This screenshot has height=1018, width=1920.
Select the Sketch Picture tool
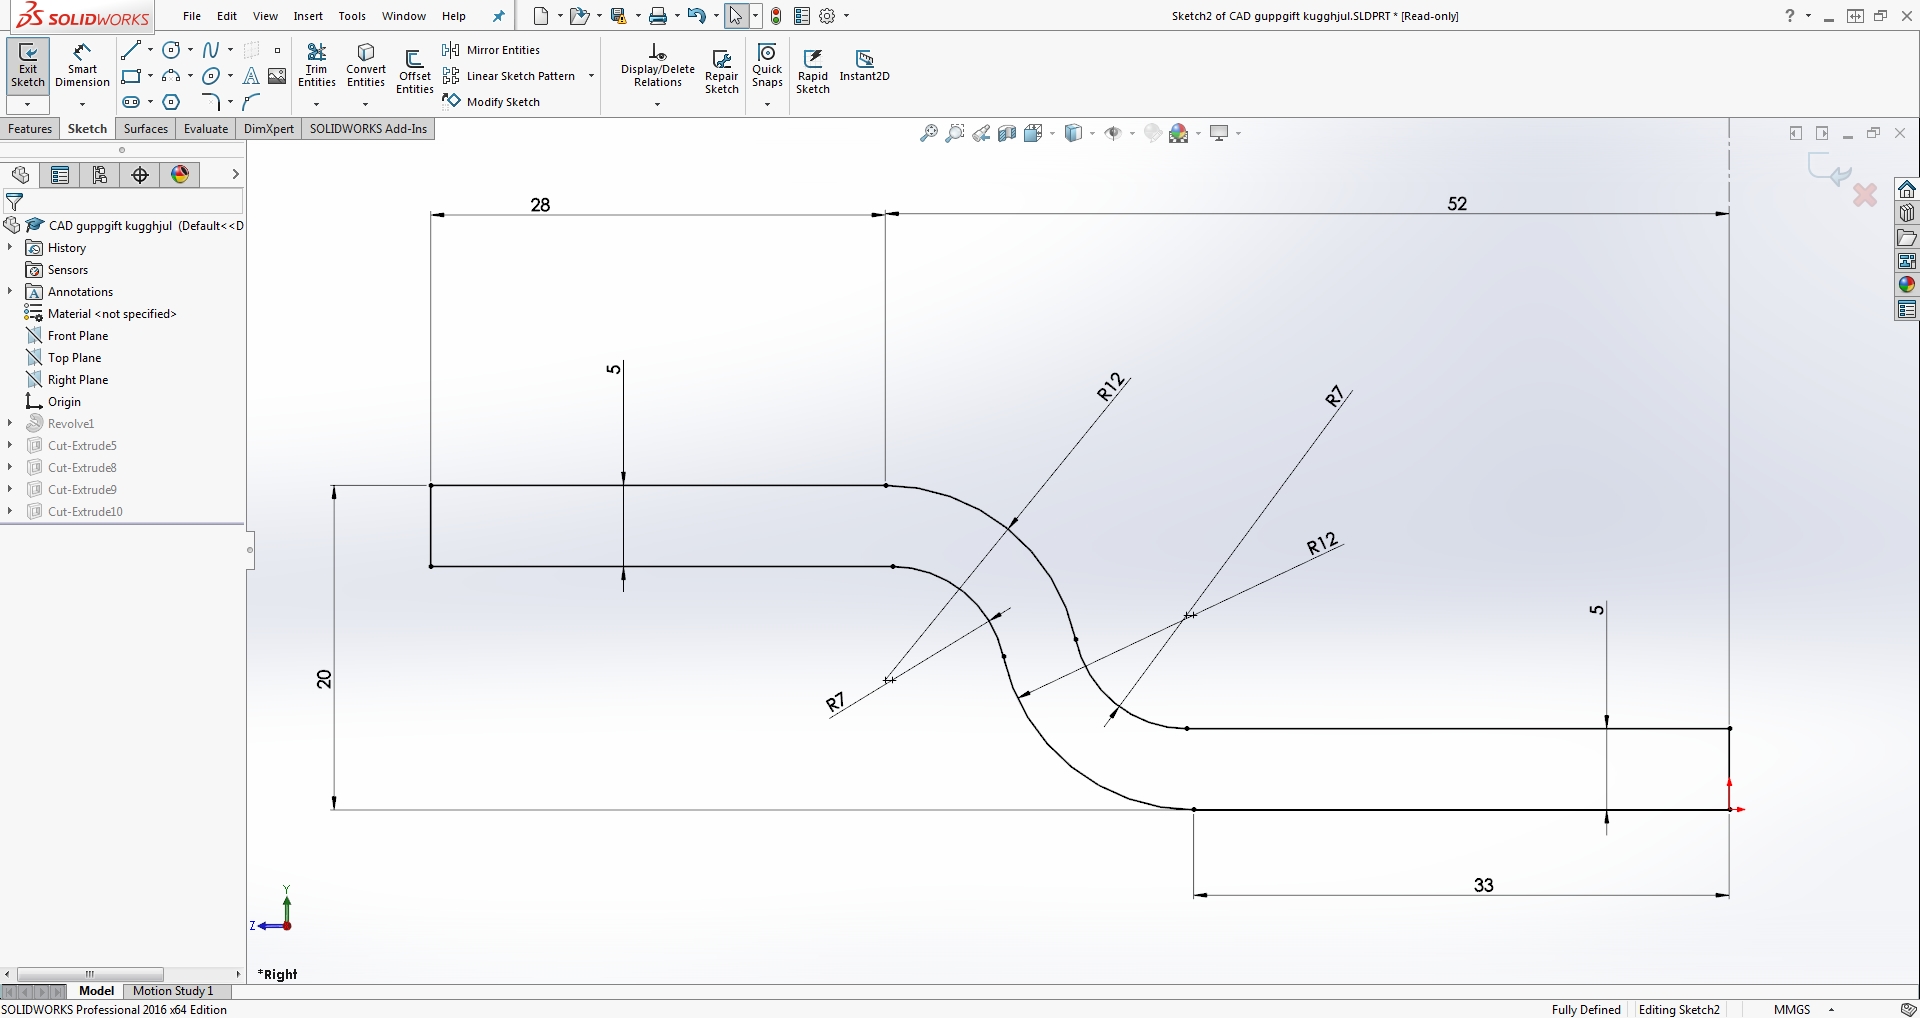coord(277,76)
